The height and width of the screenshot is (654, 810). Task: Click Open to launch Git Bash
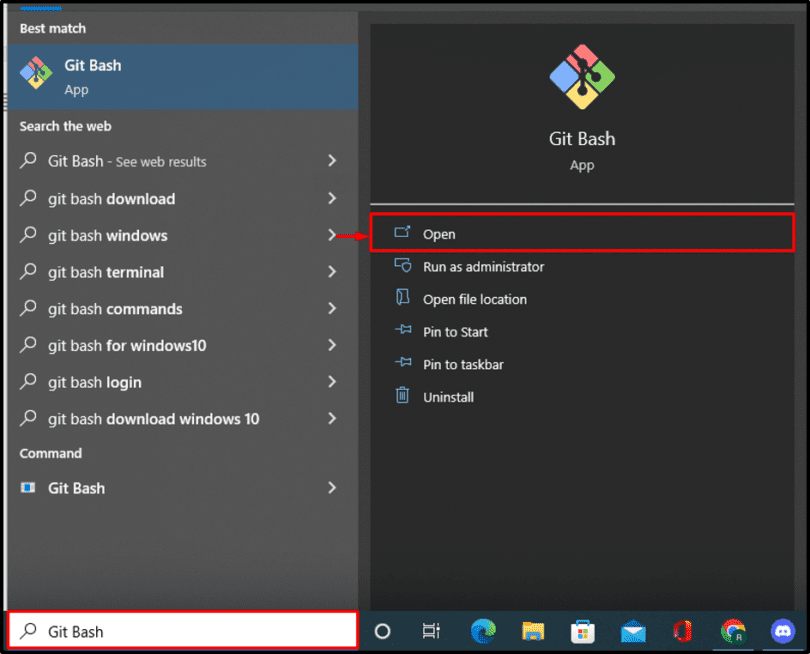pos(440,233)
